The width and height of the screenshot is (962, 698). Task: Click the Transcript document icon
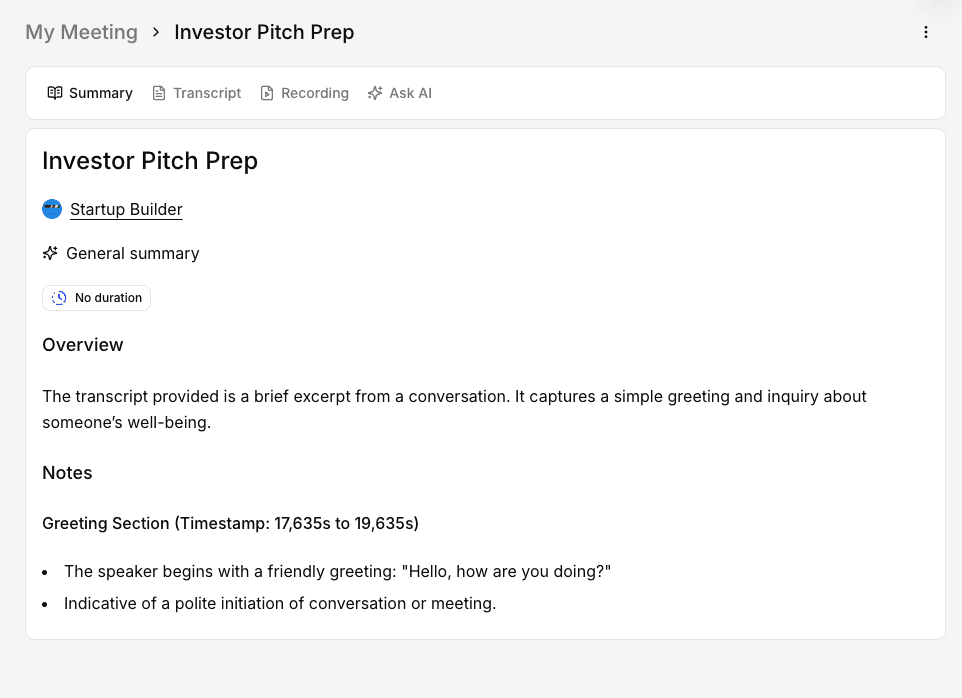[159, 93]
